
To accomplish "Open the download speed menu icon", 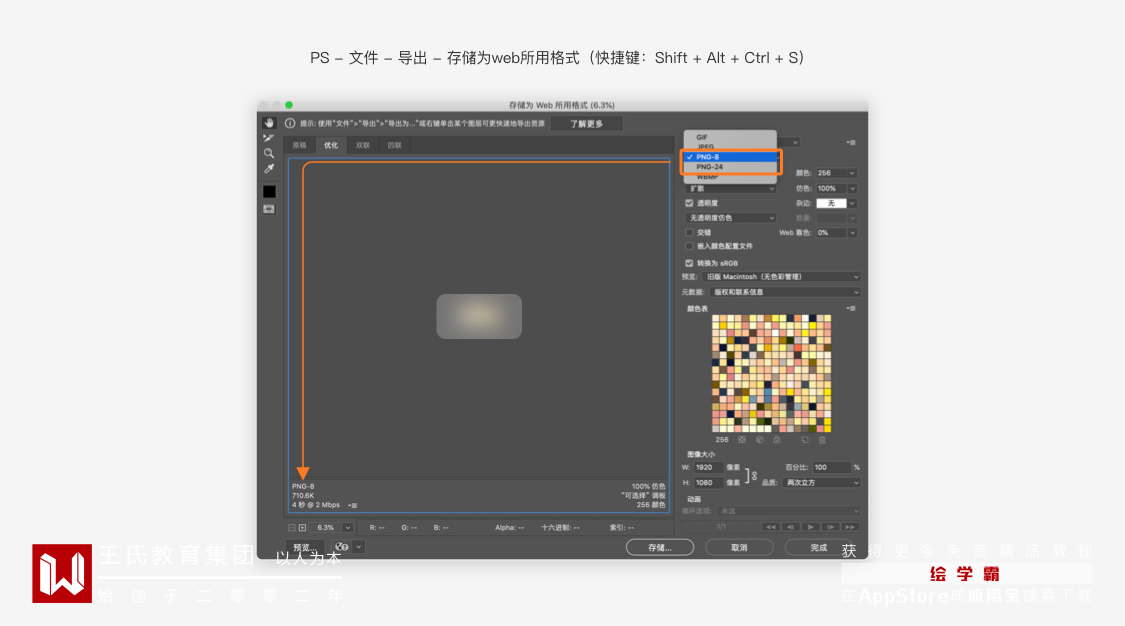I will (352, 506).
